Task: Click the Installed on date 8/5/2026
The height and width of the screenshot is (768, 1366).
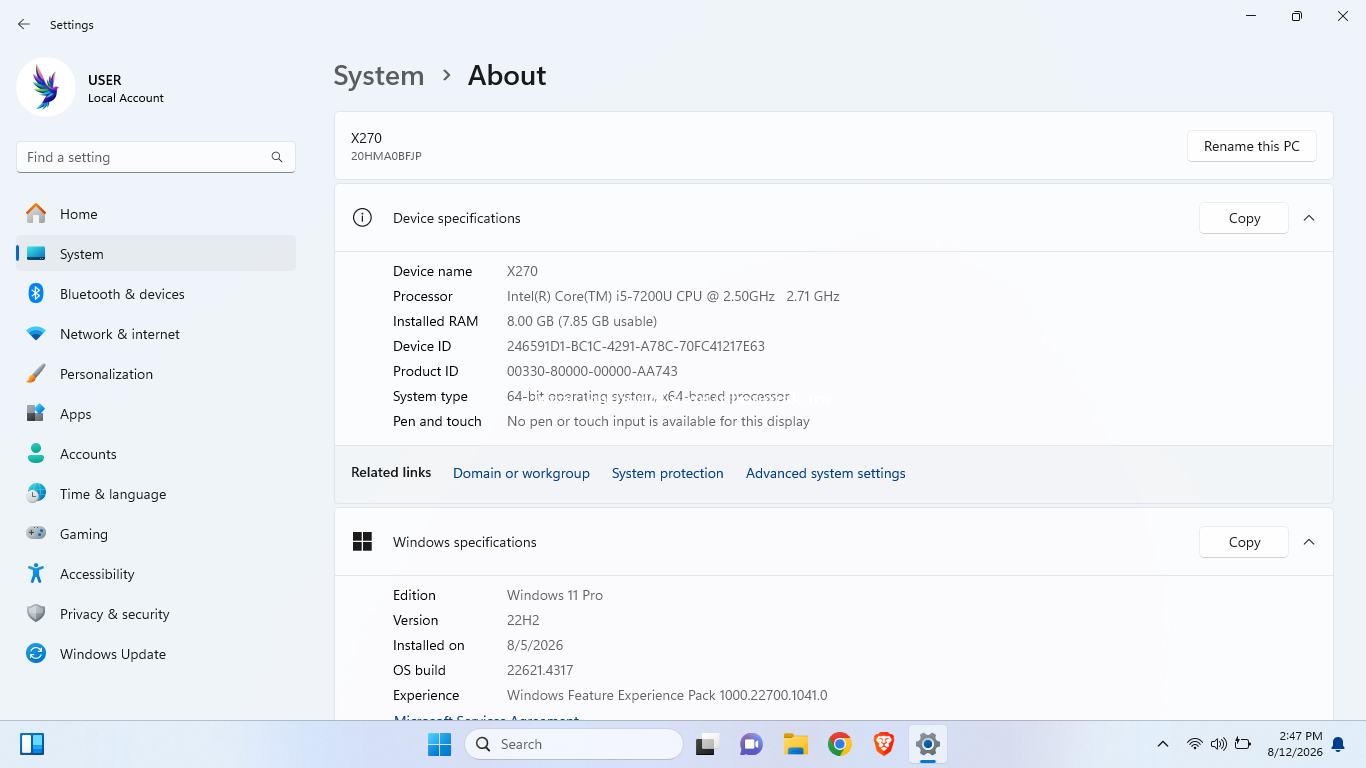Action: tap(535, 645)
